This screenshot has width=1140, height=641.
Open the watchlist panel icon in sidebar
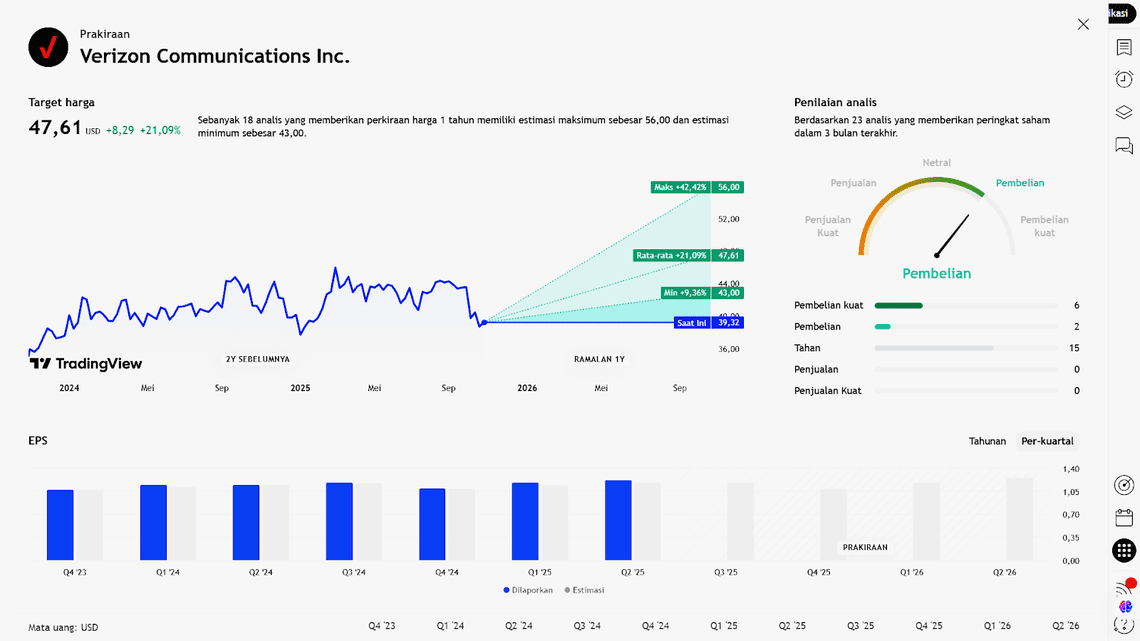tap(1124, 47)
